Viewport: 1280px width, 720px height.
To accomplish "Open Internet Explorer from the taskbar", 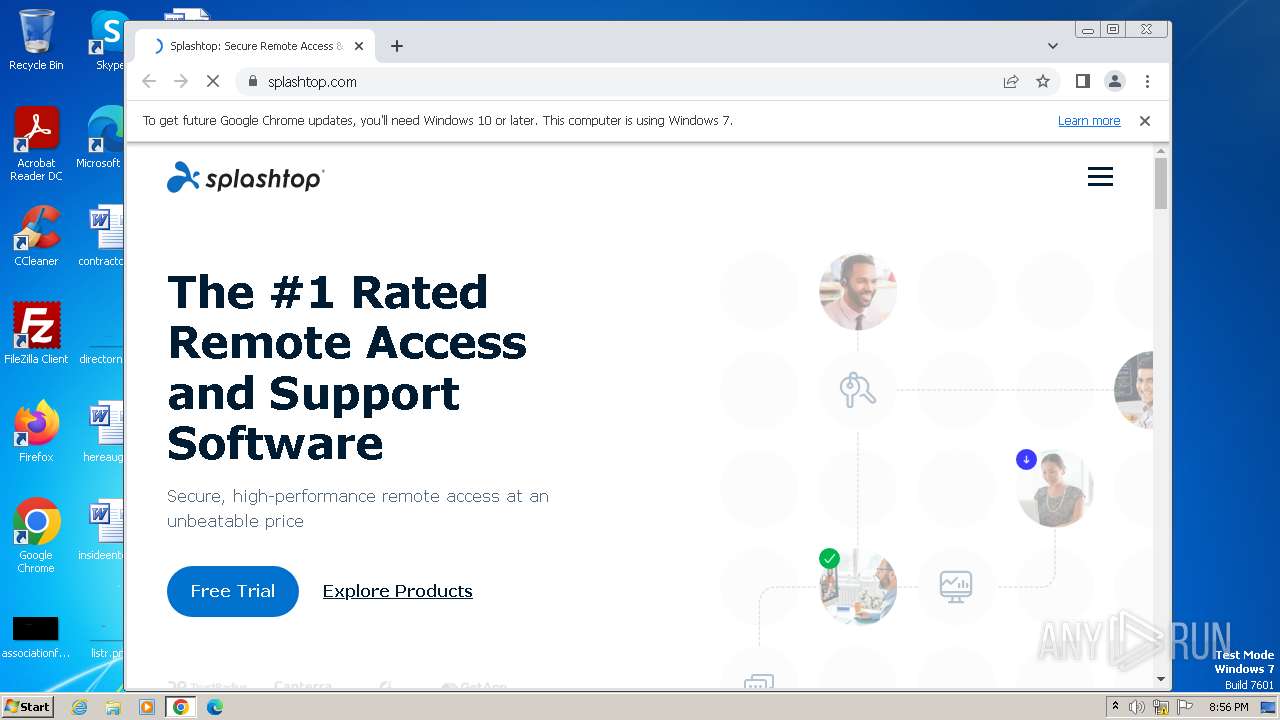I will point(80,707).
